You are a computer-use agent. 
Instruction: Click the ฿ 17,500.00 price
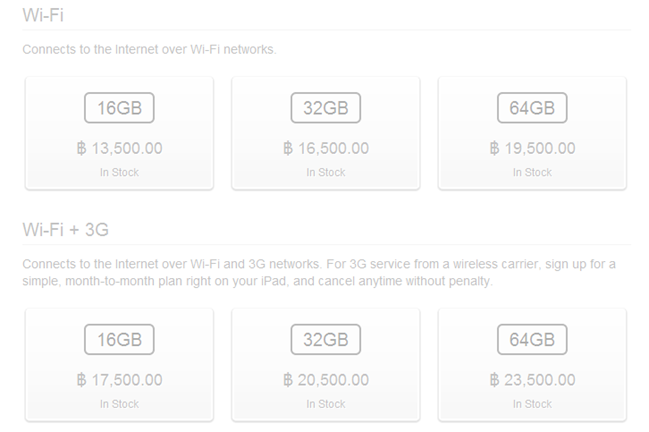pos(119,380)
